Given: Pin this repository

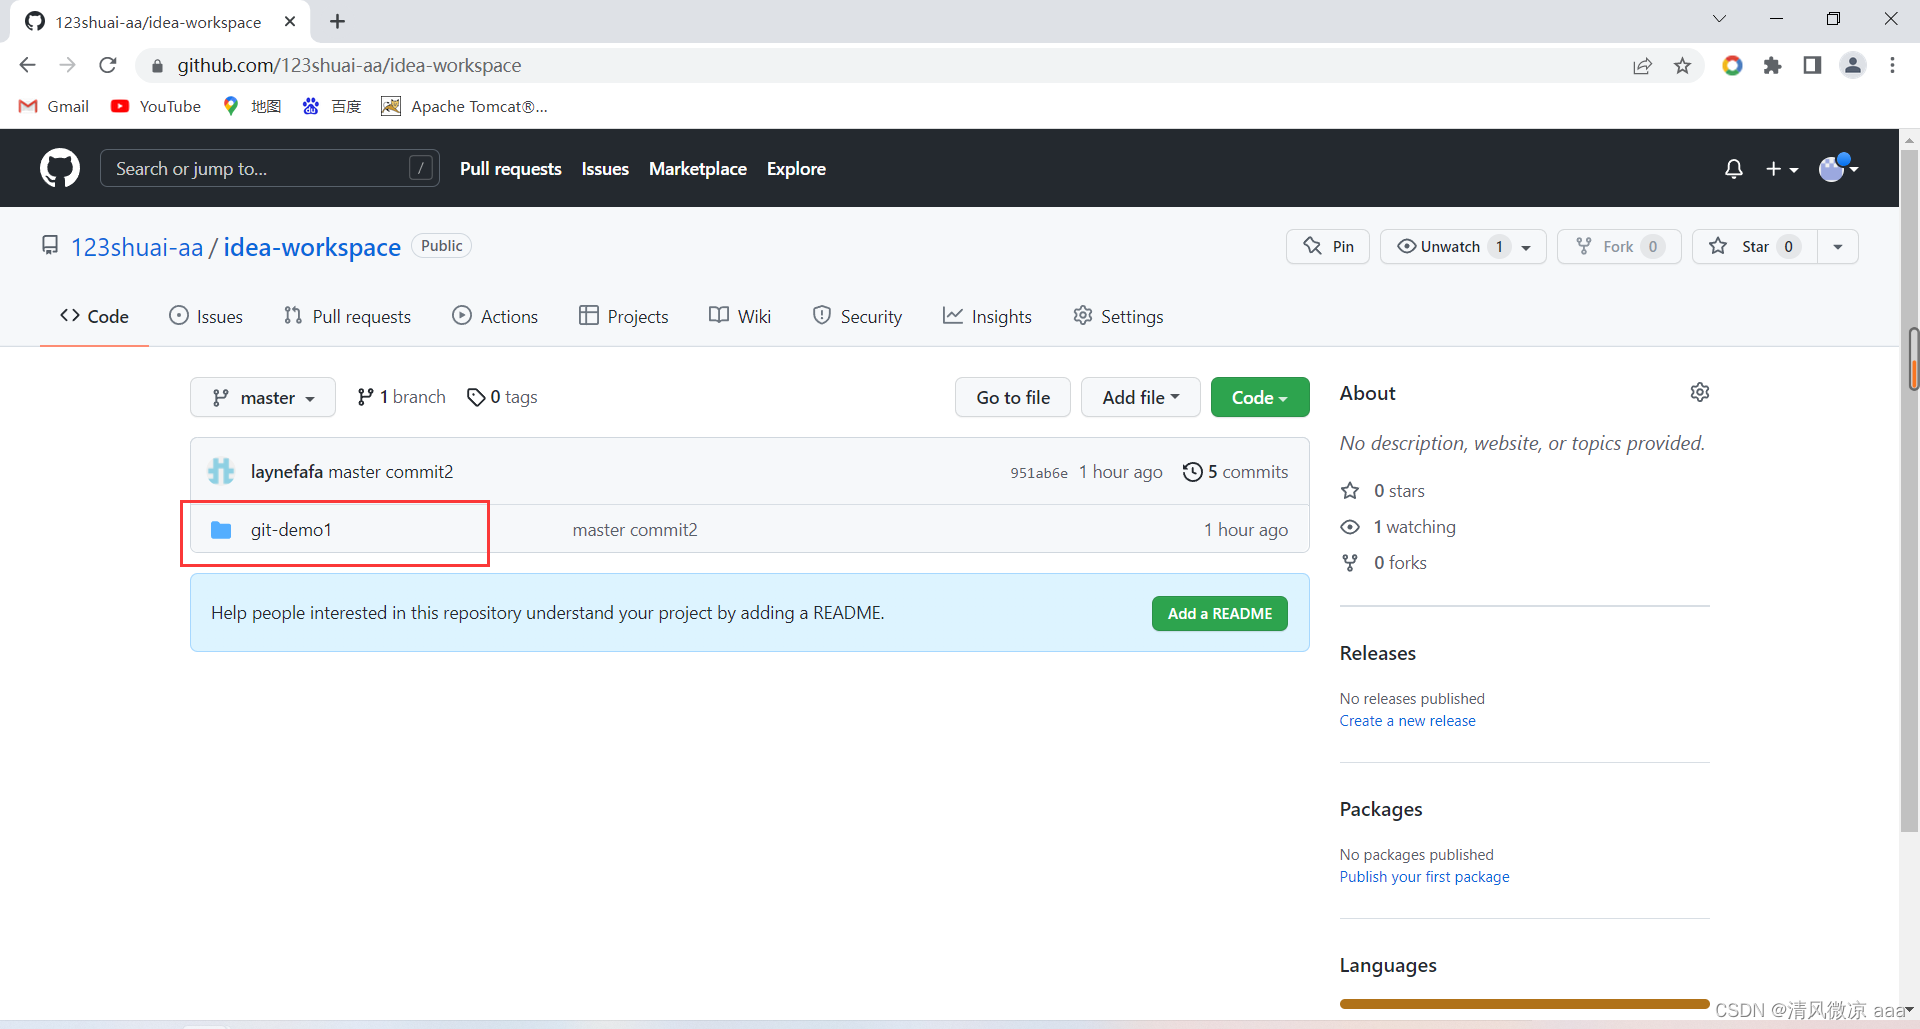Looking at the screenshot, I should coord(1328,246).
